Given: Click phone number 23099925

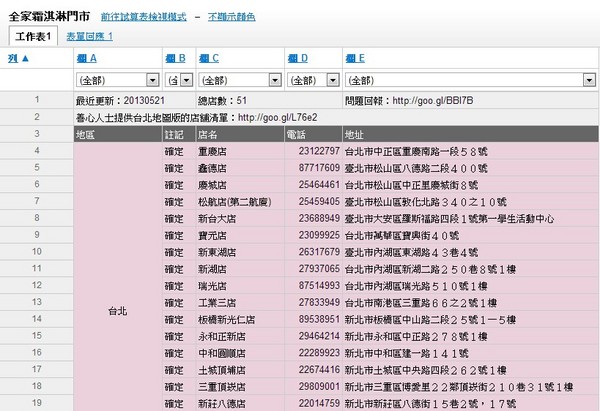Looking at the screenshot, I should [x=319, y=235].
